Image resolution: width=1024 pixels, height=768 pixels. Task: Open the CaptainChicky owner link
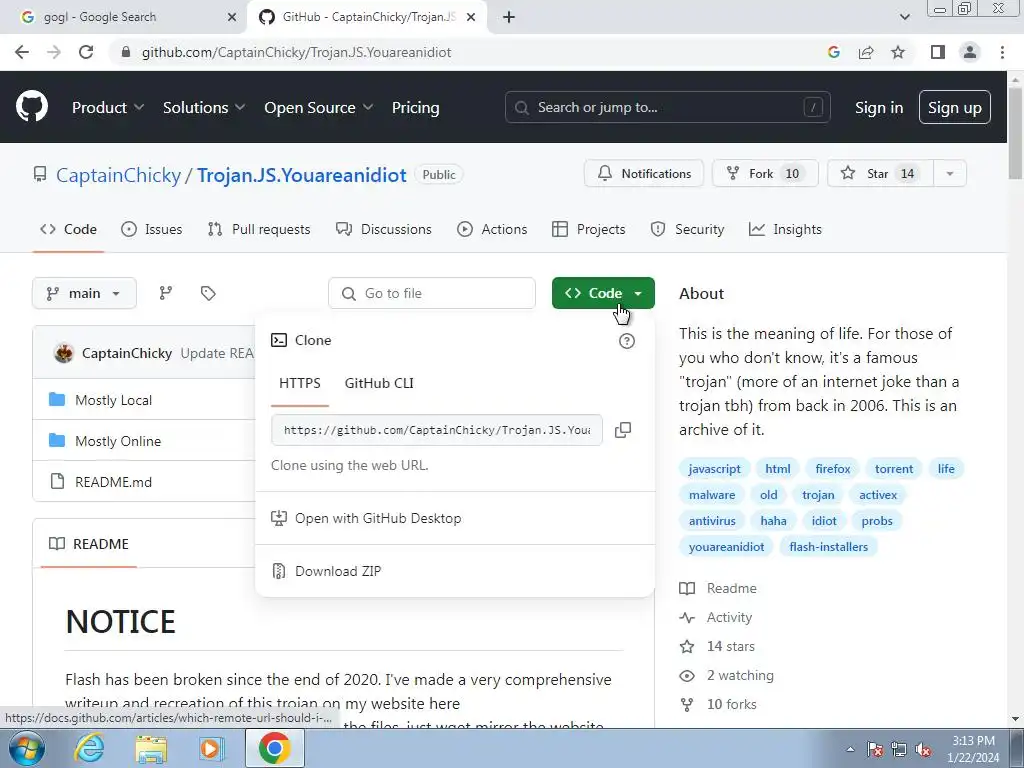click(118, 175)
